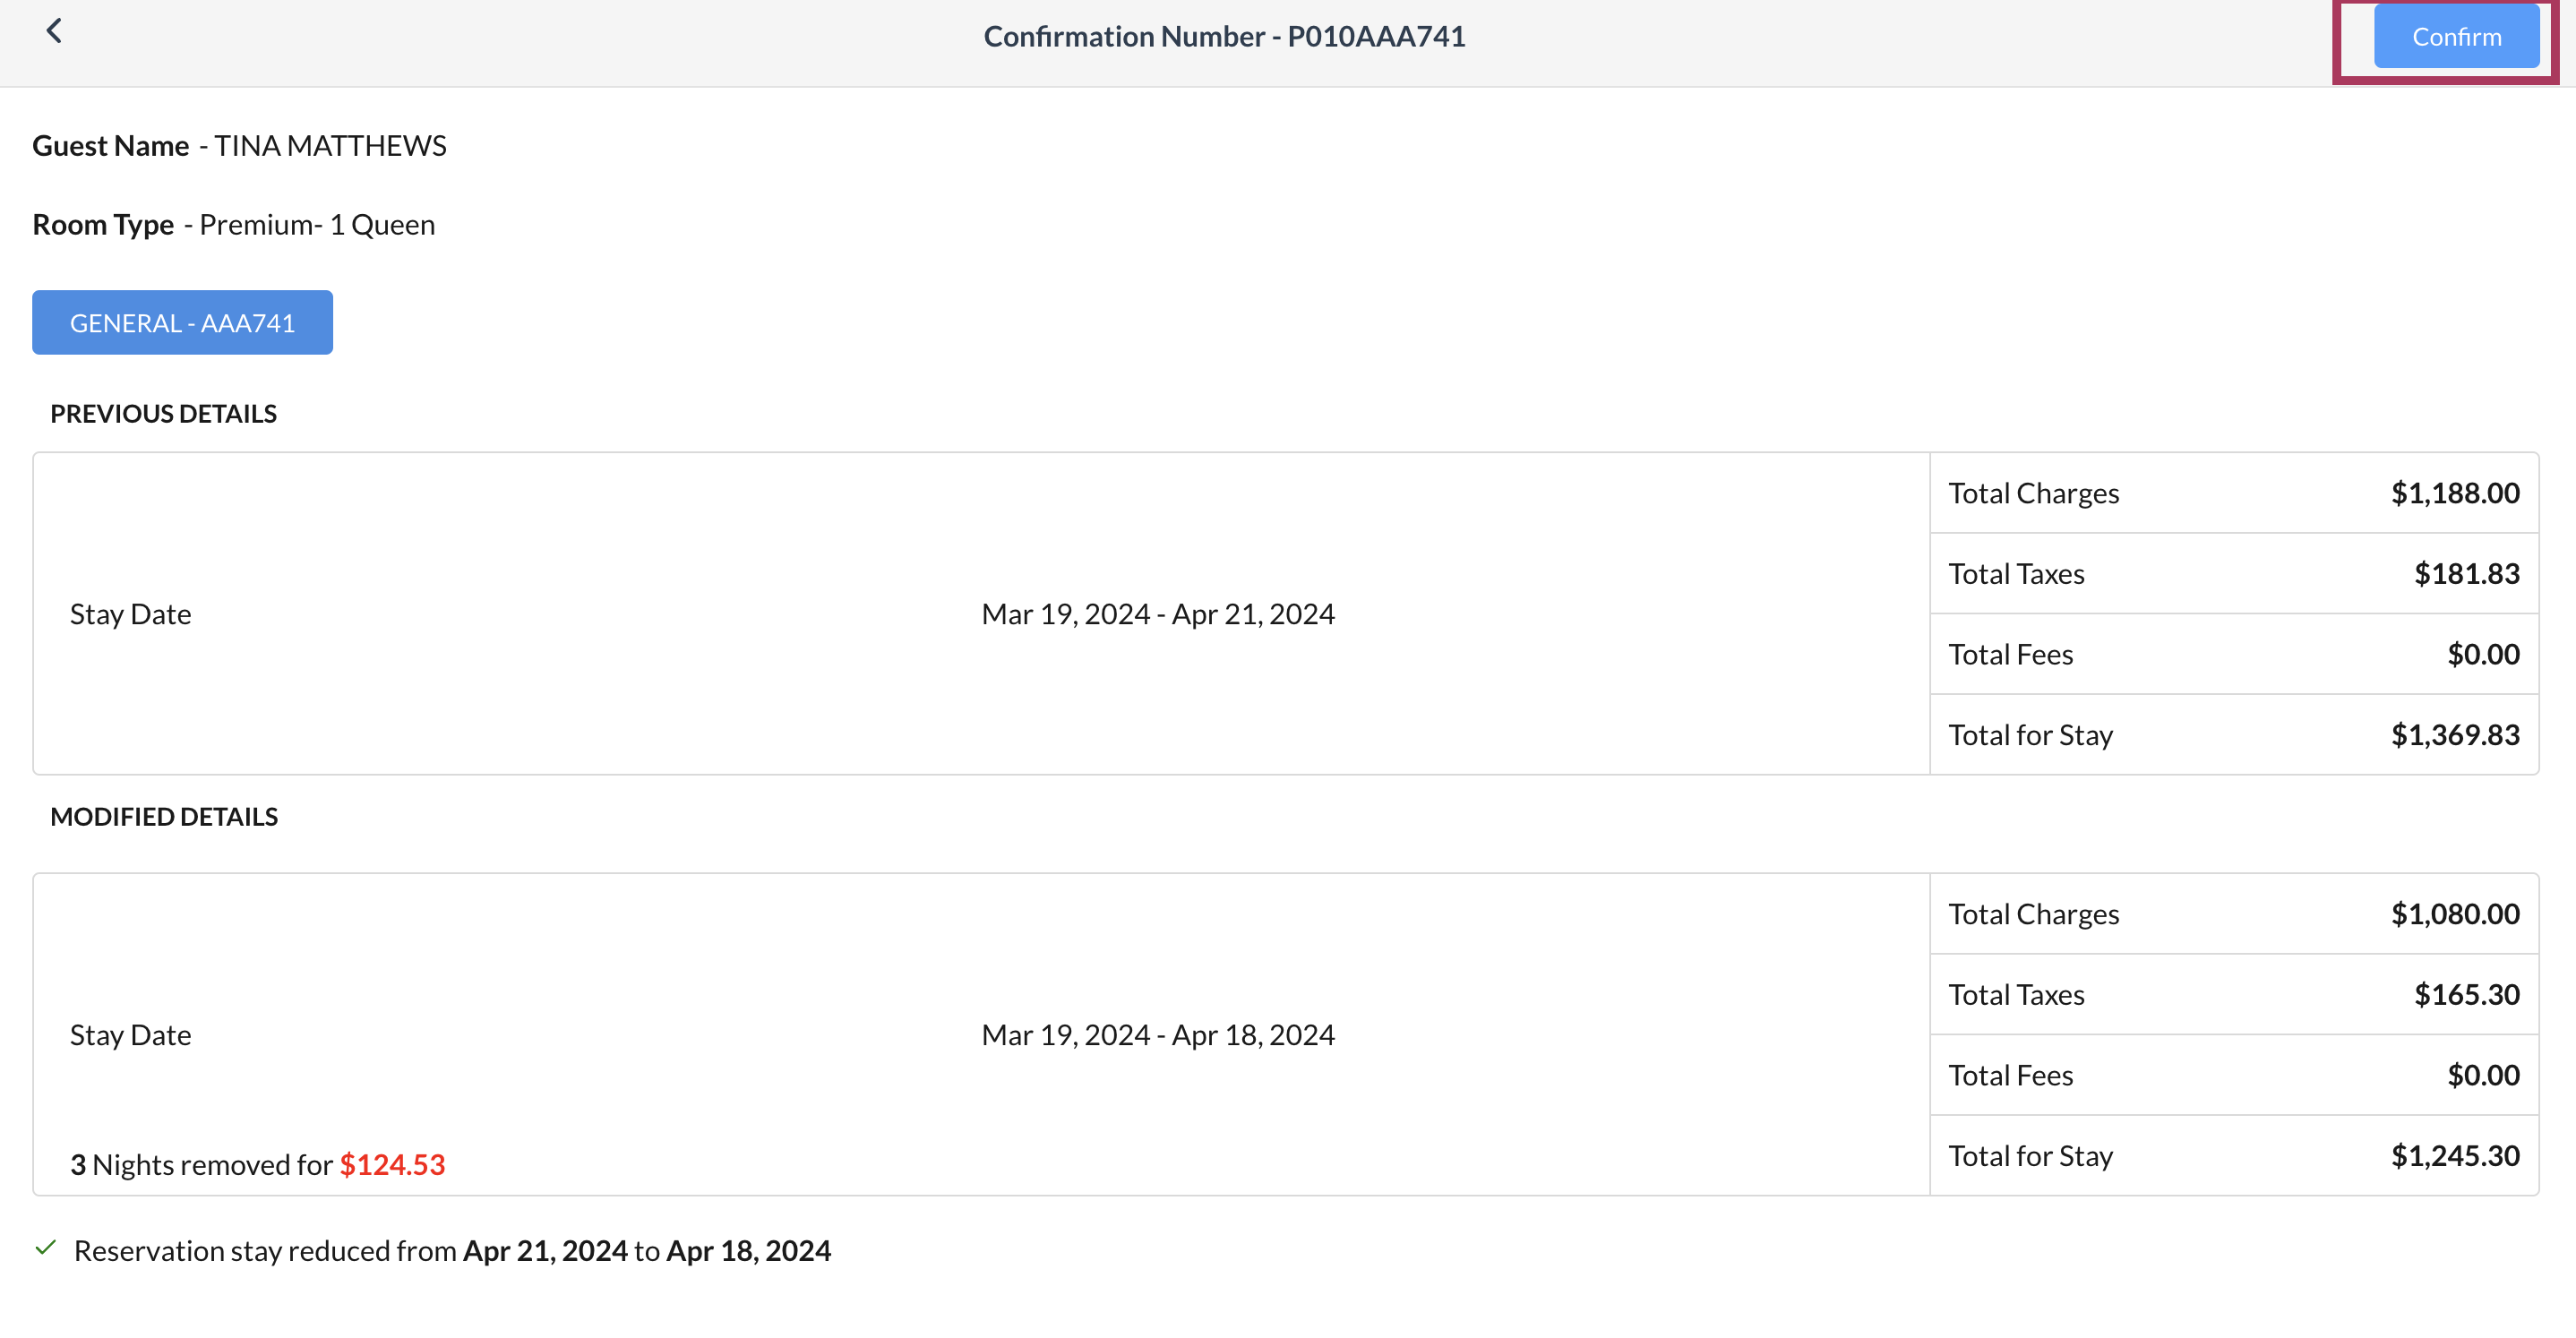Screen dimensions: 2576x1338
Task: Select modified Stay Date Mar 19 - Apr 18
Action: point(1158,1034)
